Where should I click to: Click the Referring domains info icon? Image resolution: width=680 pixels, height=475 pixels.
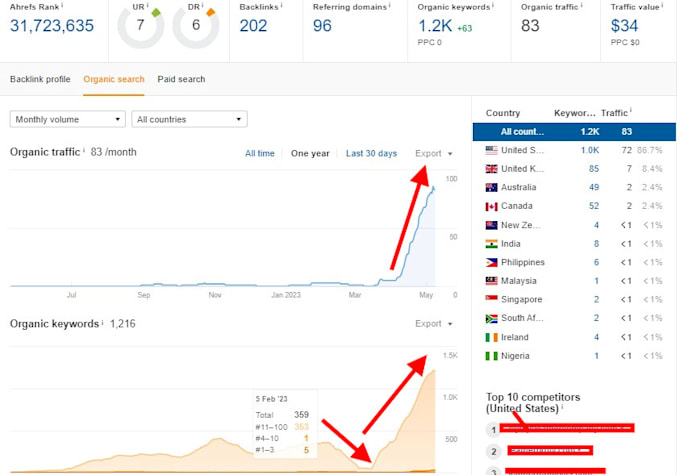pos(389,5)
